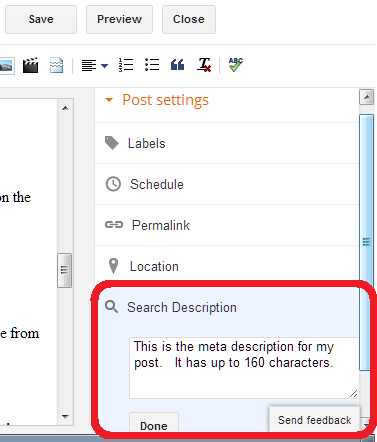
Task: Close the post editor
Action: click(189, 19)
